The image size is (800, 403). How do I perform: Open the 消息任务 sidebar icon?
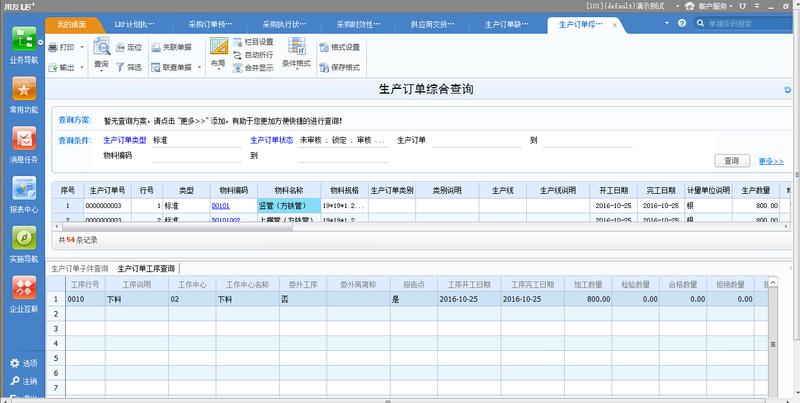(x=24, y=138)
